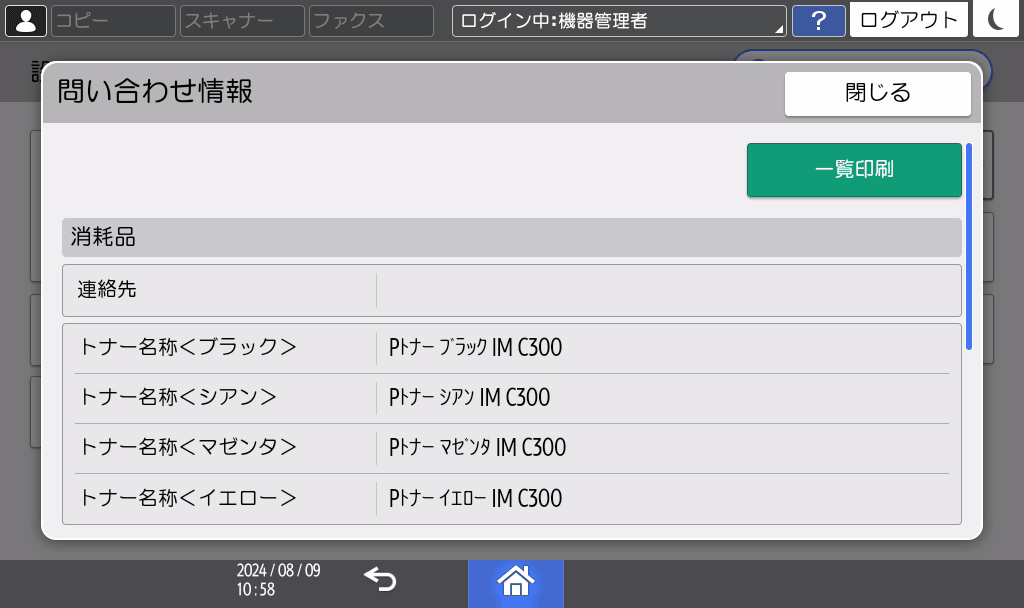Tap the Pトナー マゼンタ IM C300 value
This screenshot has height=608, width=1024.
[477, 448]
